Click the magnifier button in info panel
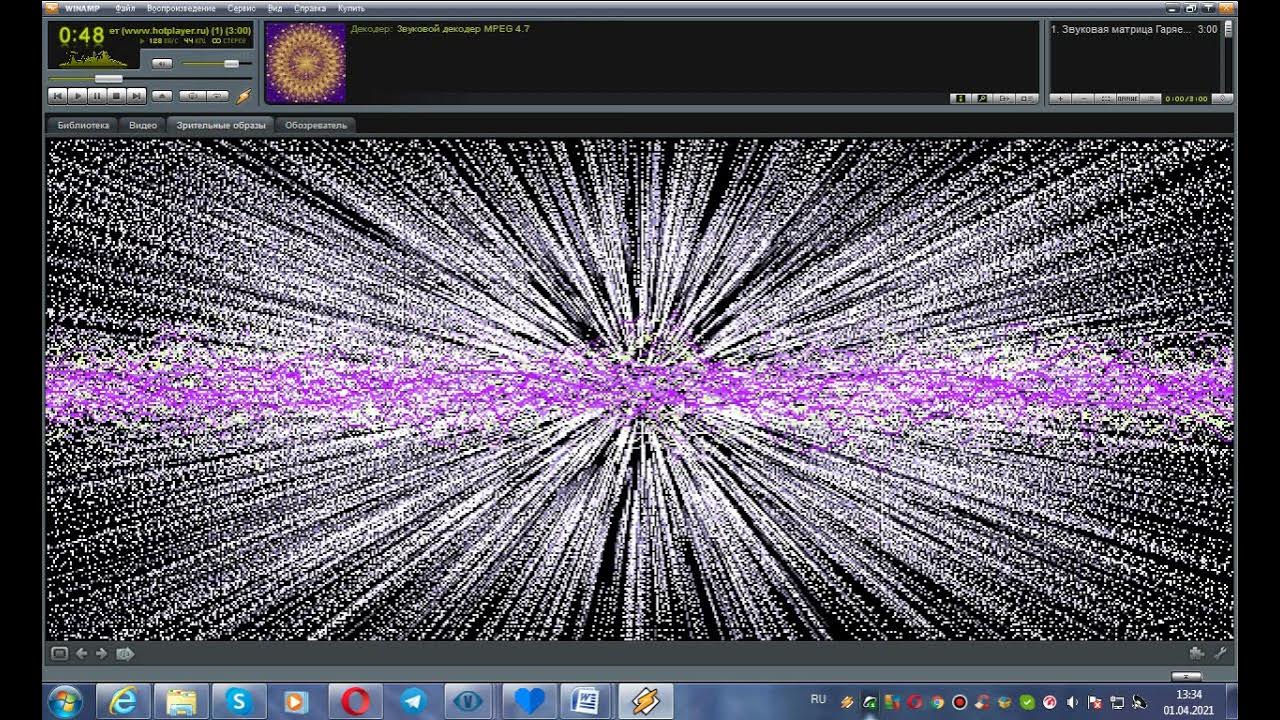 click(982, 99)
